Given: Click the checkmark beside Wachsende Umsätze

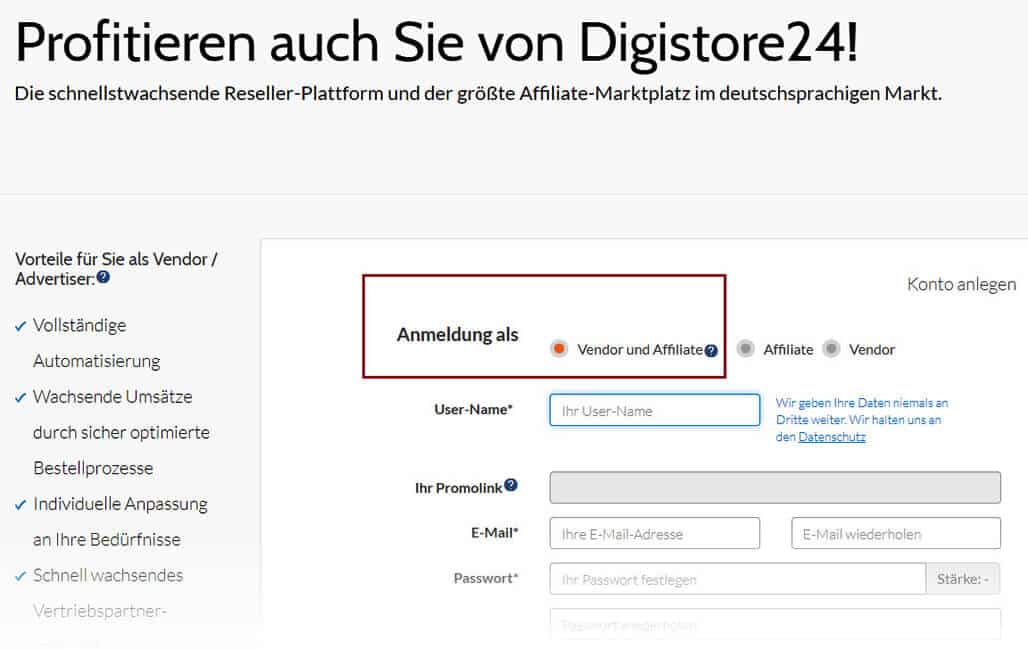Looking at the screenshot, I should tap(20, 397).
